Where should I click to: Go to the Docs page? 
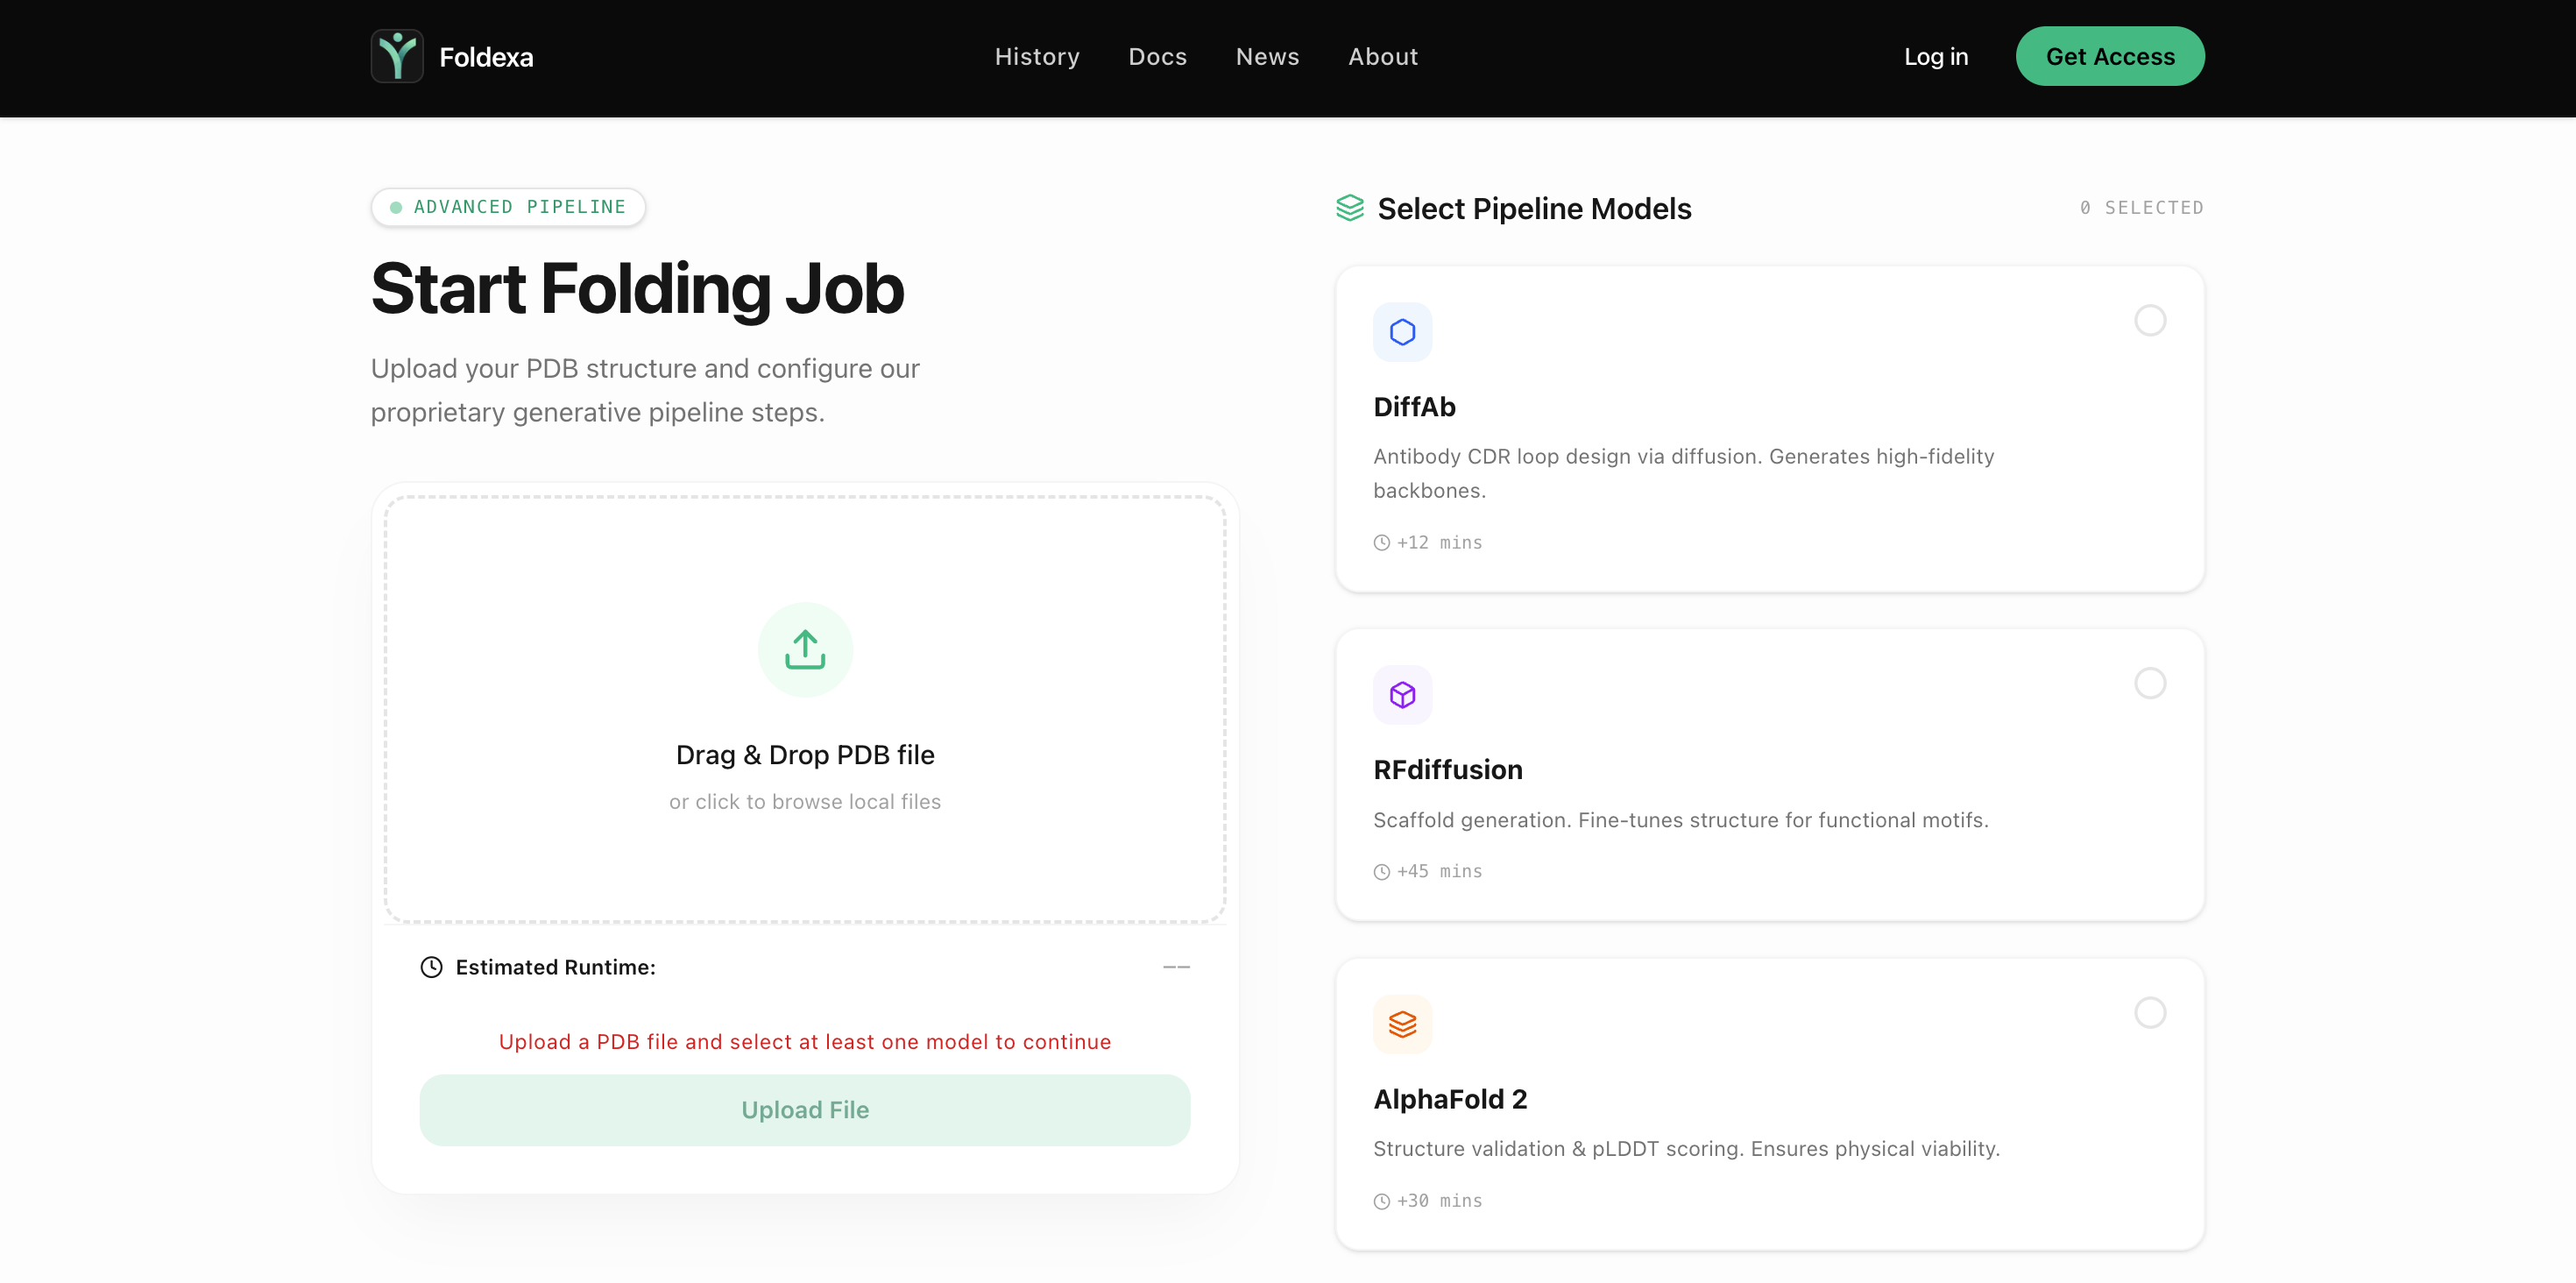click(1157, 57)
